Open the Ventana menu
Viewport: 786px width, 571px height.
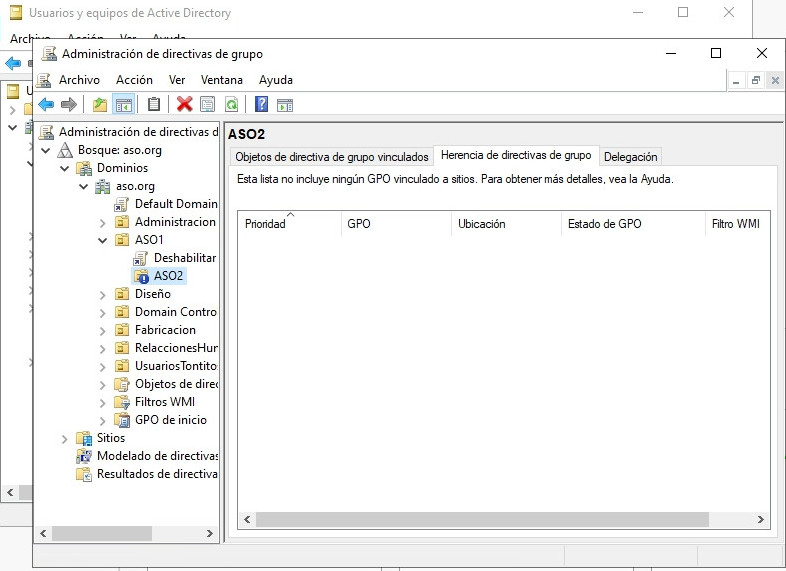(221, 80)
